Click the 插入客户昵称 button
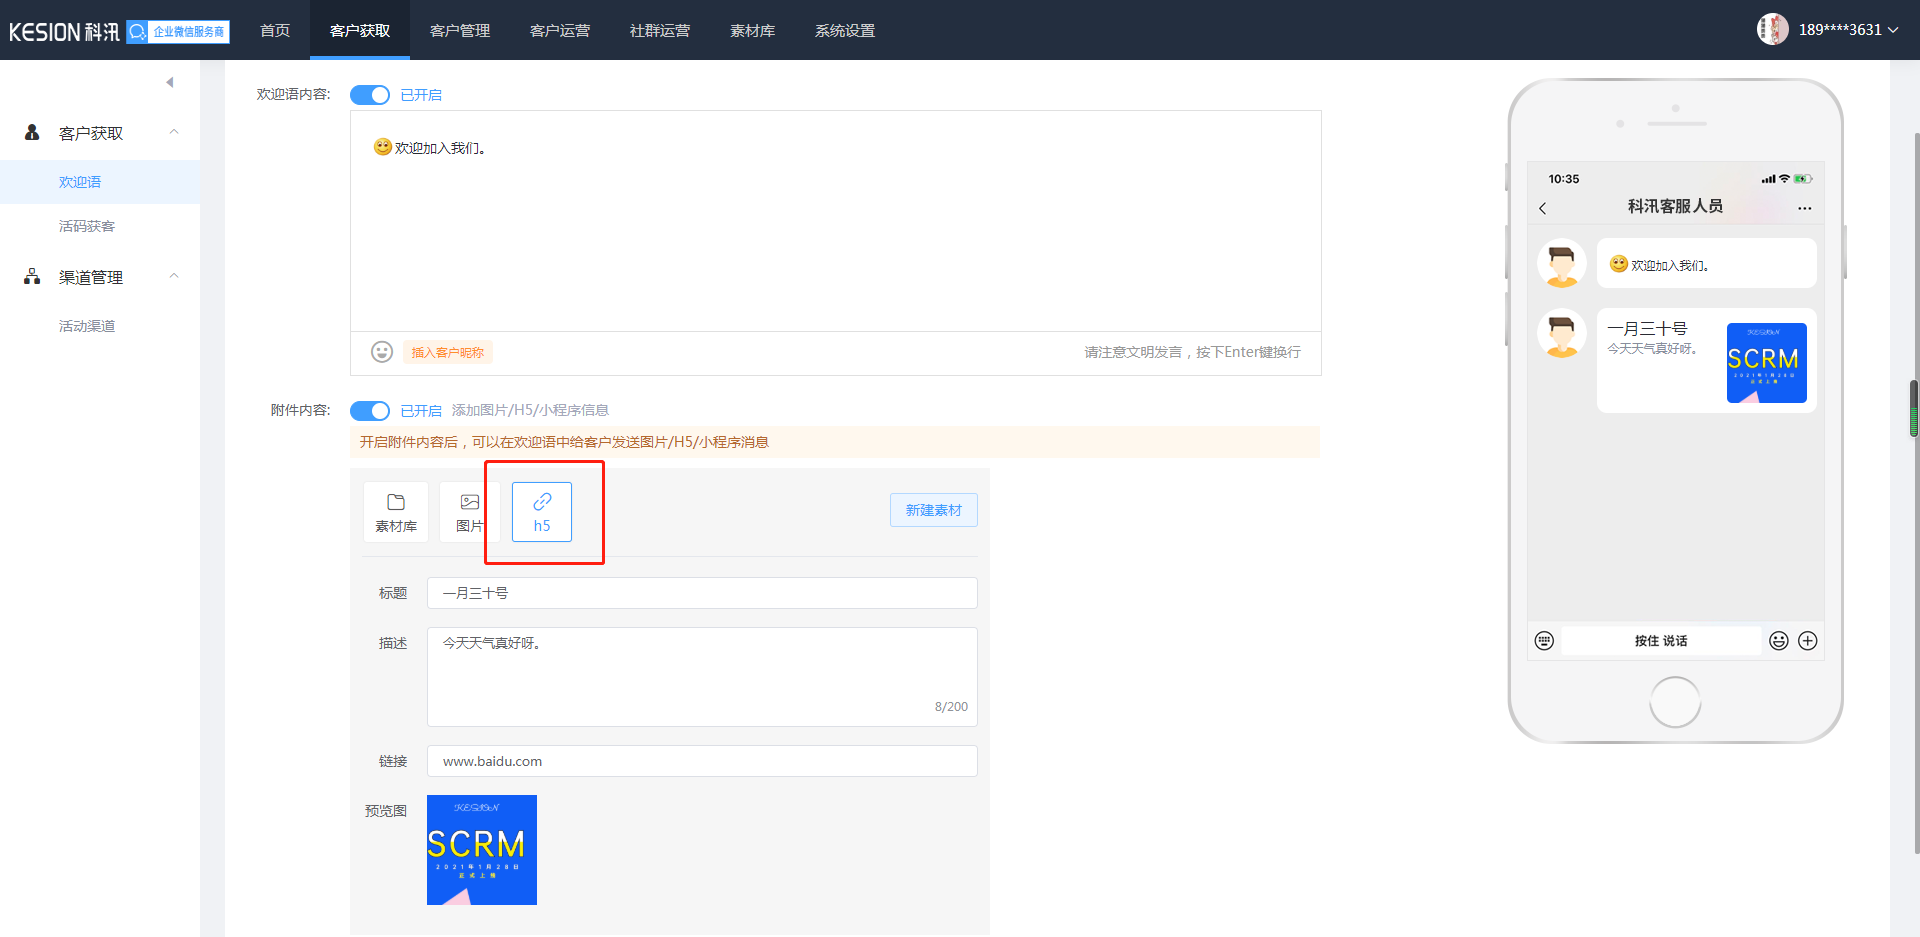The width and height of the screenshot is (1920, 937). point(448,352)
